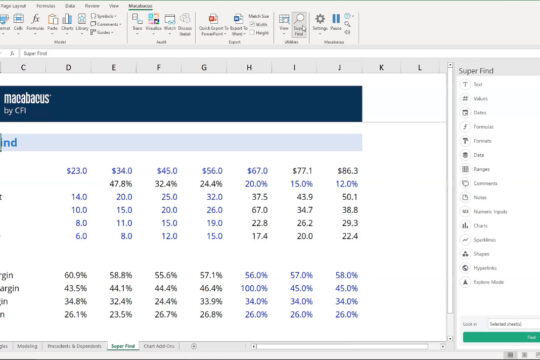The height and width of the screenshot is (360, 540).
Task: Open the Cells tool in the ribbon
Action: (18, 23)
